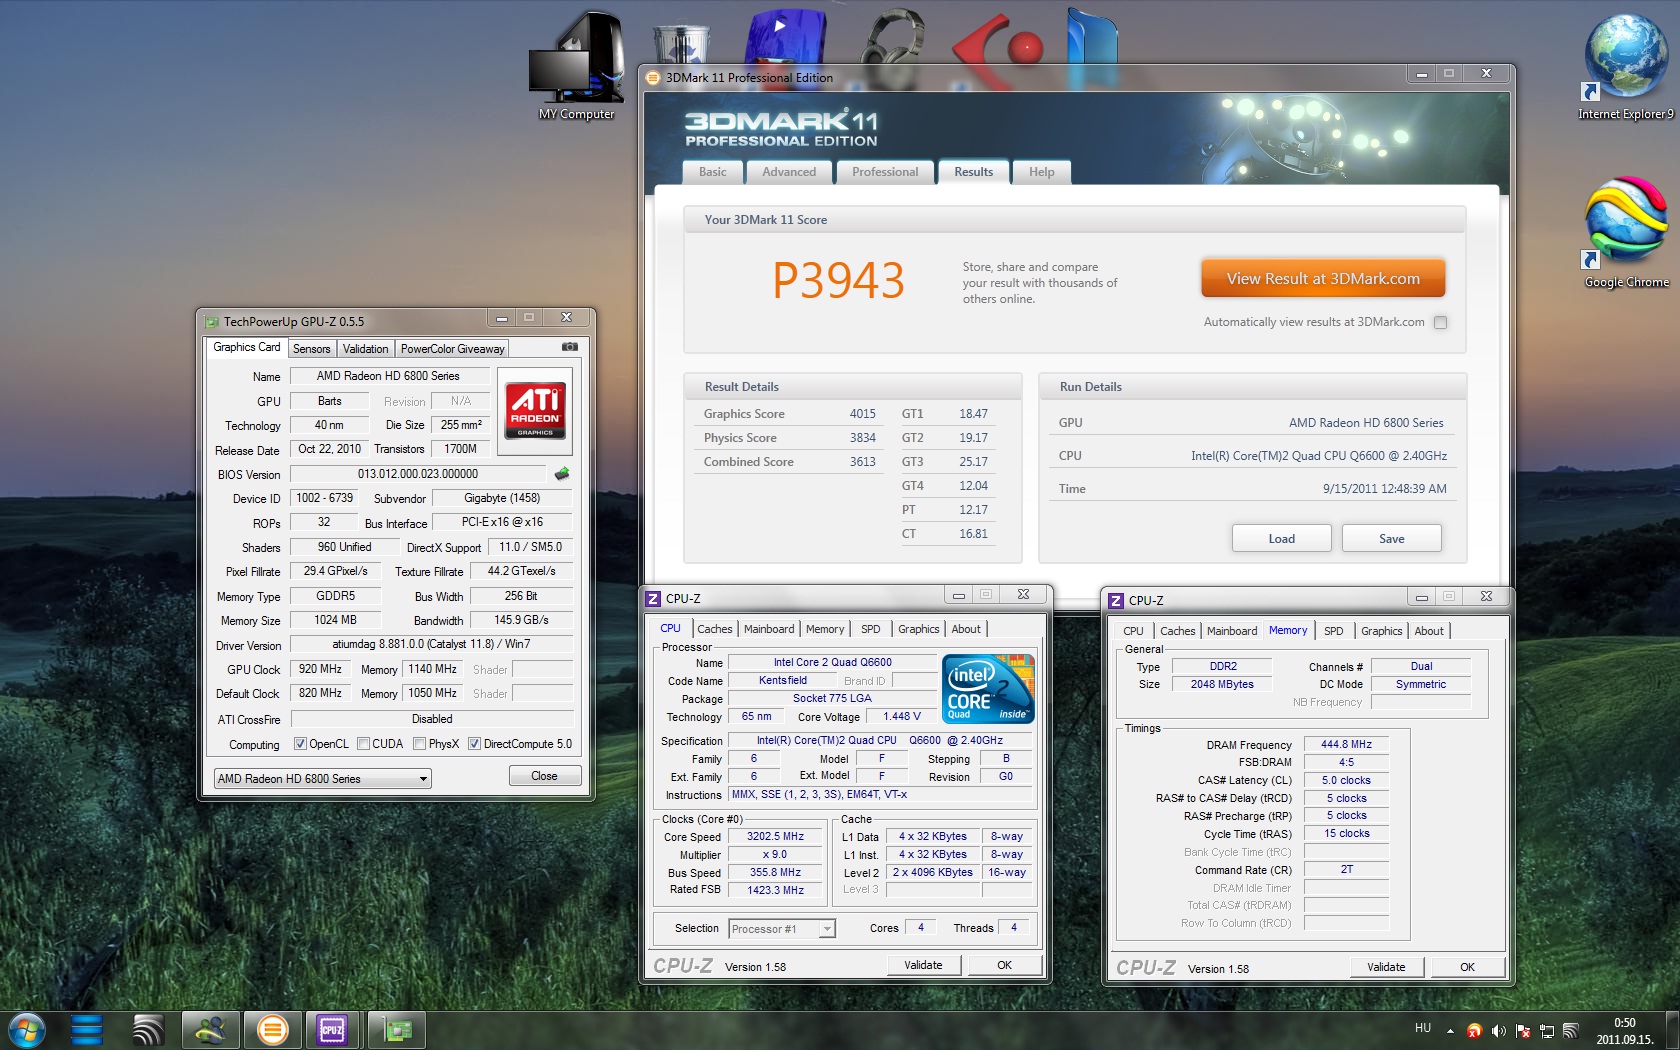Open the Validation tab in GPU-Z

pyautogui.click(x=366, y=349)
